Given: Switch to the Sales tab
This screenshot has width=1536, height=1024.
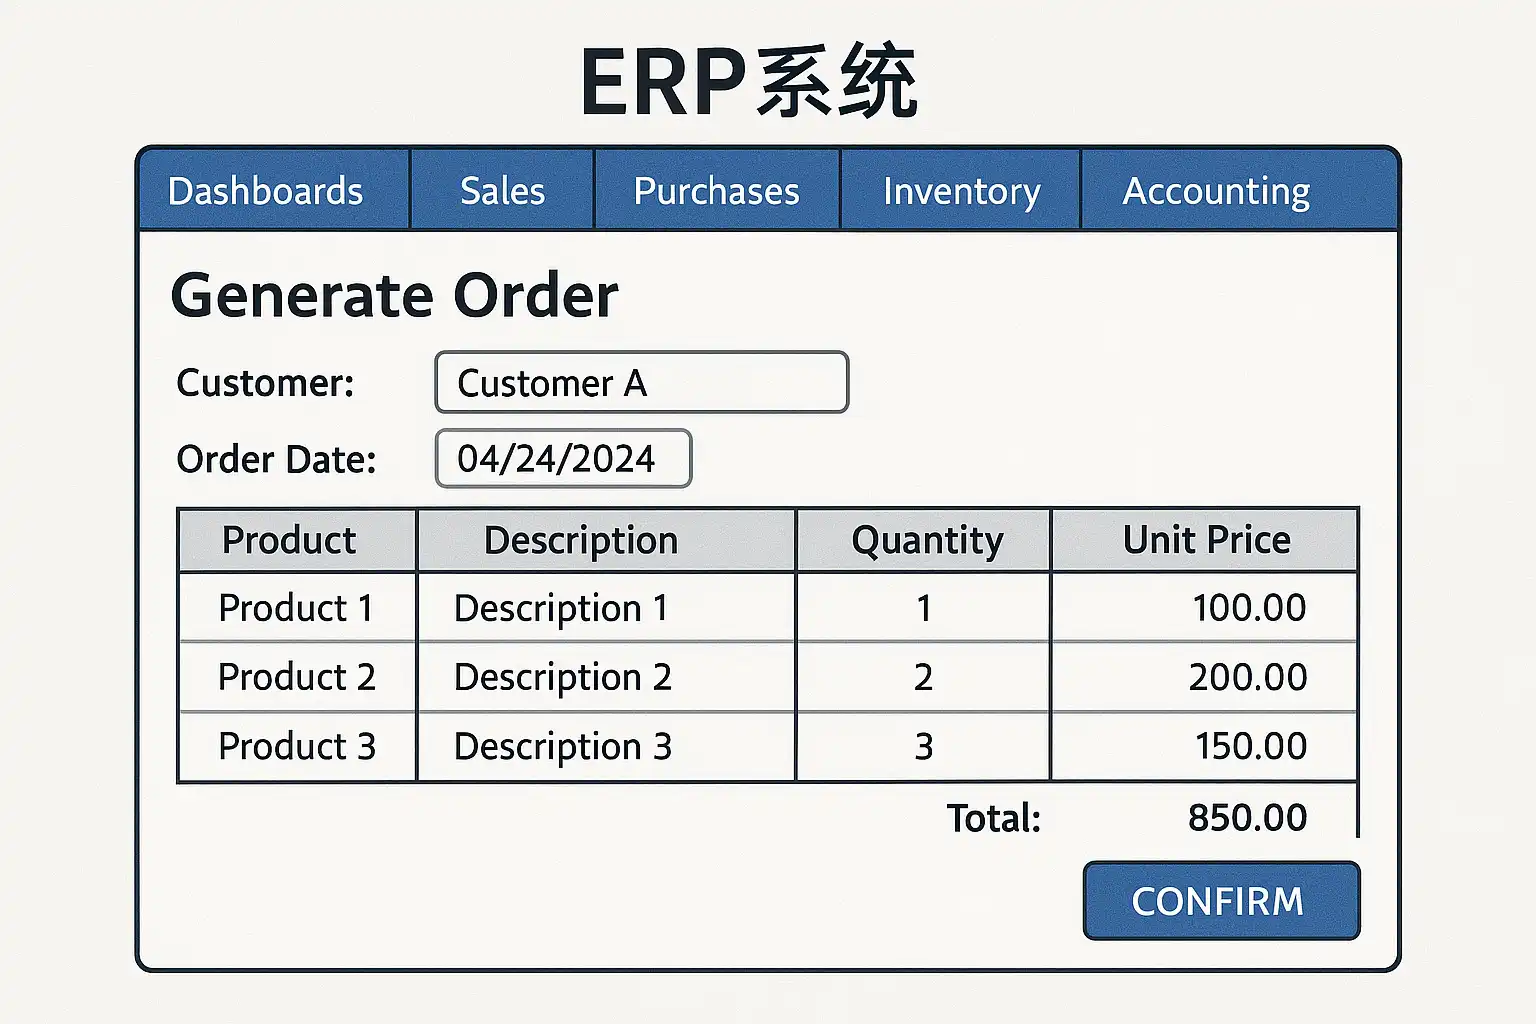Looking at the screenshot, I should tap(502, 191).
